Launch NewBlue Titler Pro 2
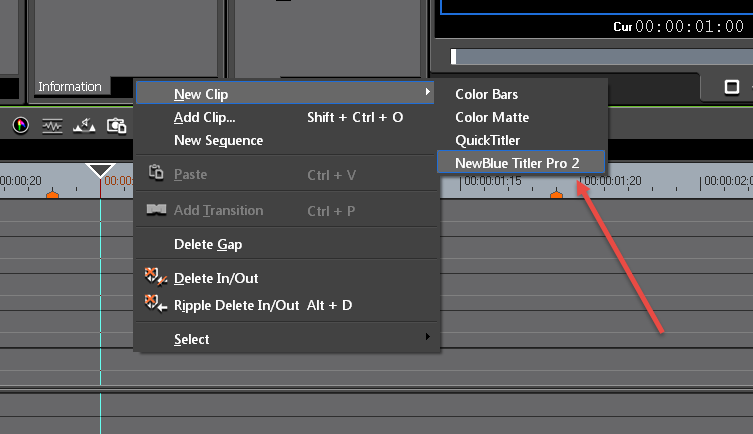Image resolution: width=753 pixels, height=434 pixels. pyautogui.click(x=516, y=162)
